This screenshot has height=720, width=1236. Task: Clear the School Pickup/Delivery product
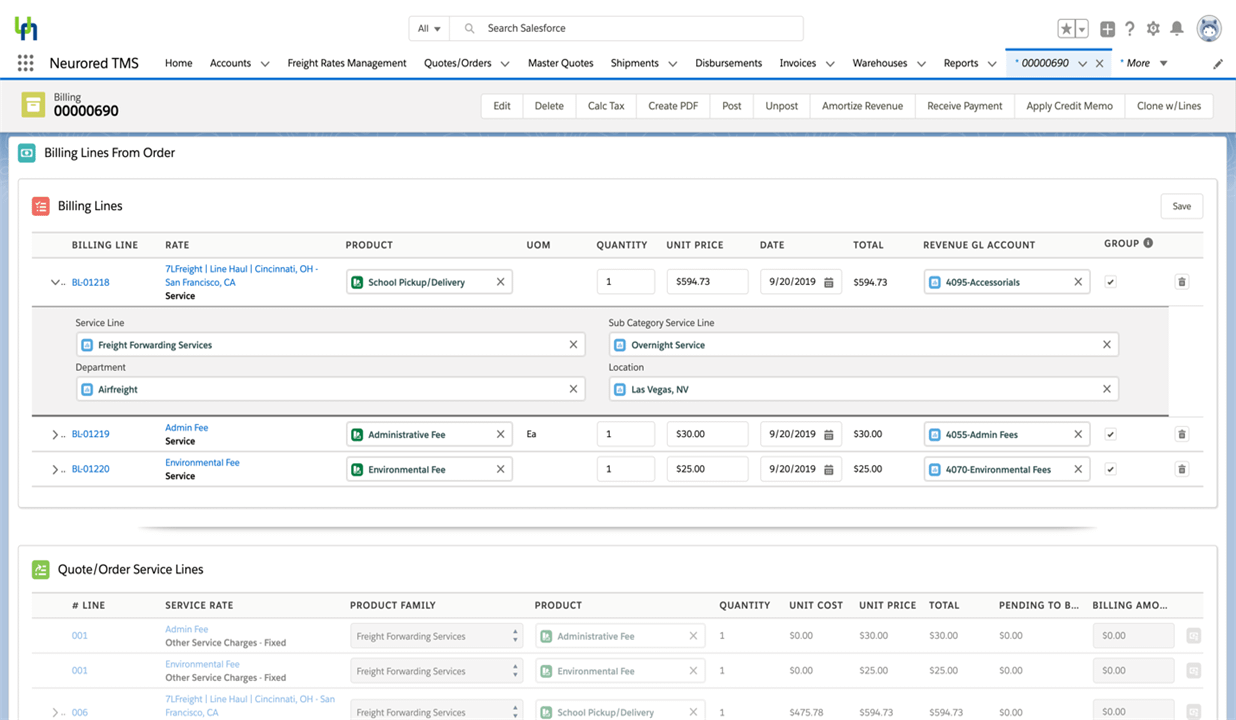tap(500, 282)
